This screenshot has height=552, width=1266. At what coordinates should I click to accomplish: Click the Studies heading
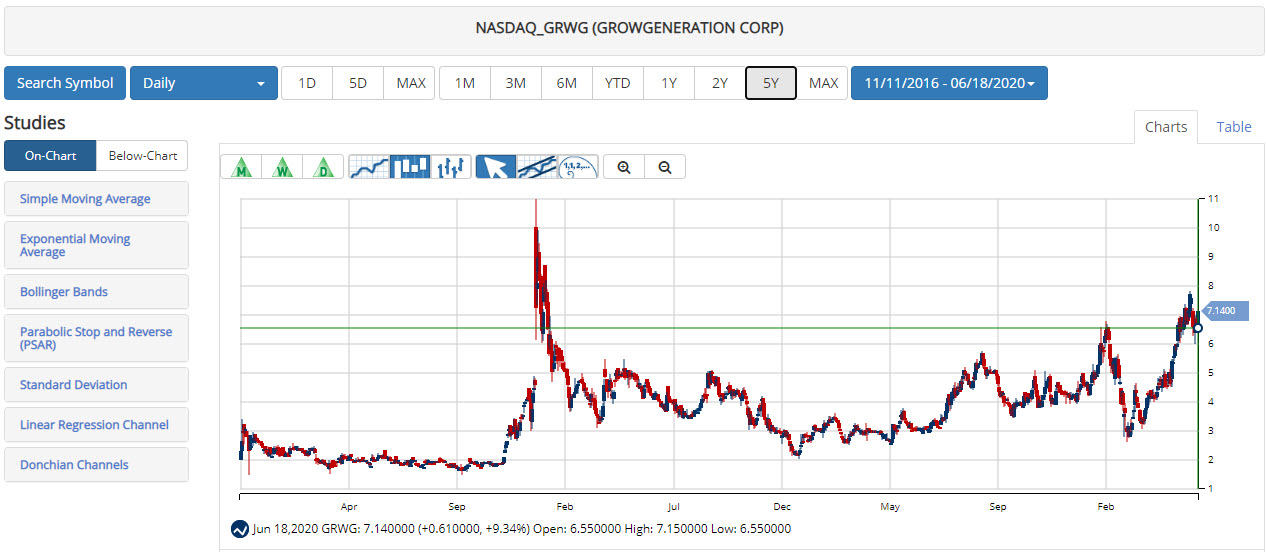coord(35,123)
